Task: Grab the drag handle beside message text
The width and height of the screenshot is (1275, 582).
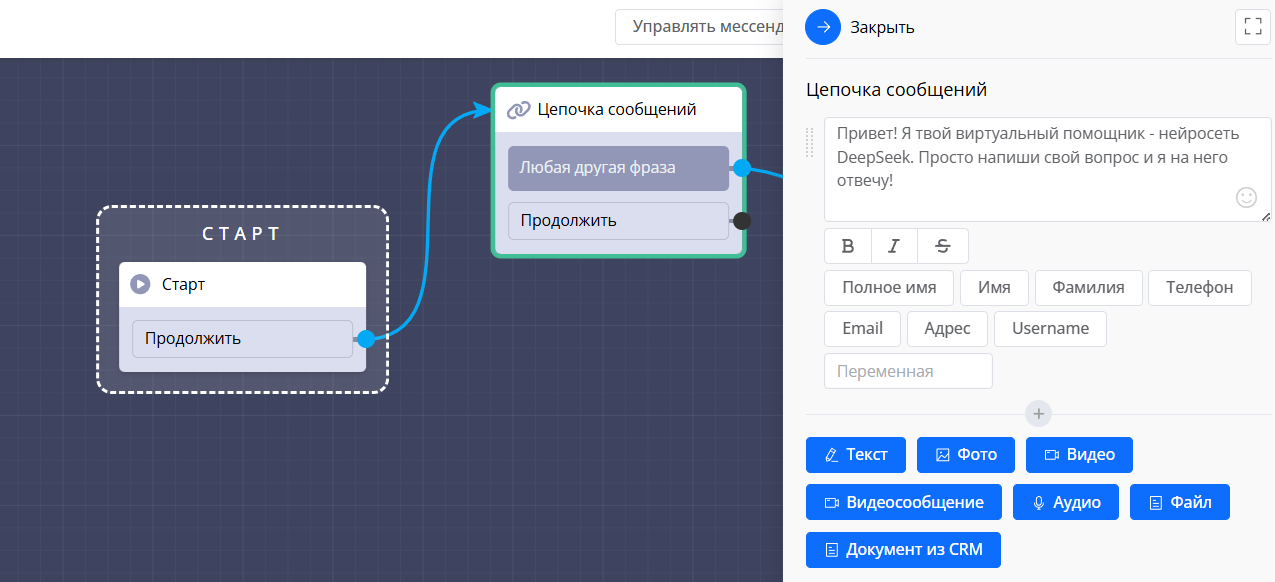Action: [811, 143]
